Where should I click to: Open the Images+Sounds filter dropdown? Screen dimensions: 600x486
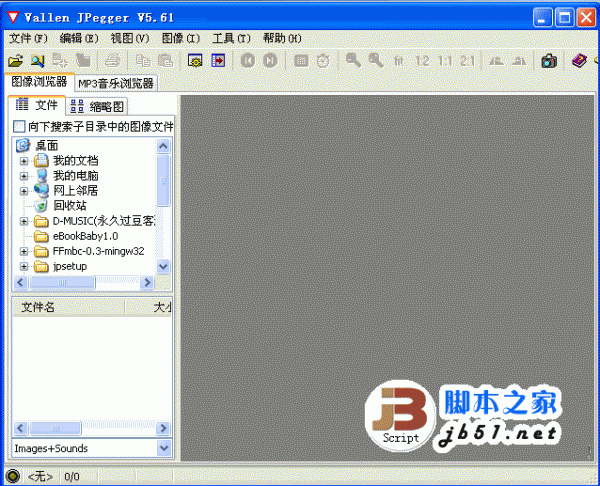[164, 448]
